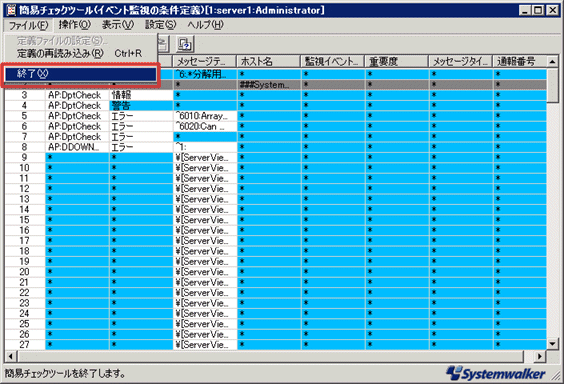Select the 警告 cell in row 4
Image resolution: width=564 pixels, height=384 pixels.
tap(141, 106)
